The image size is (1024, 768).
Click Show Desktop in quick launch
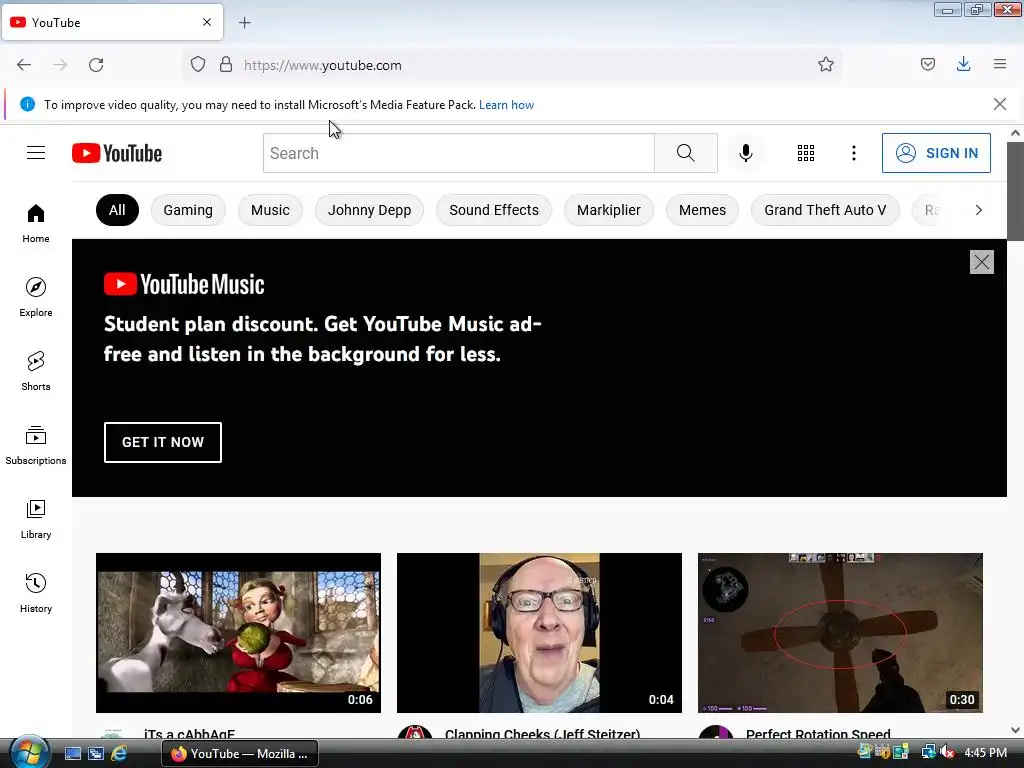coord(72,754)
